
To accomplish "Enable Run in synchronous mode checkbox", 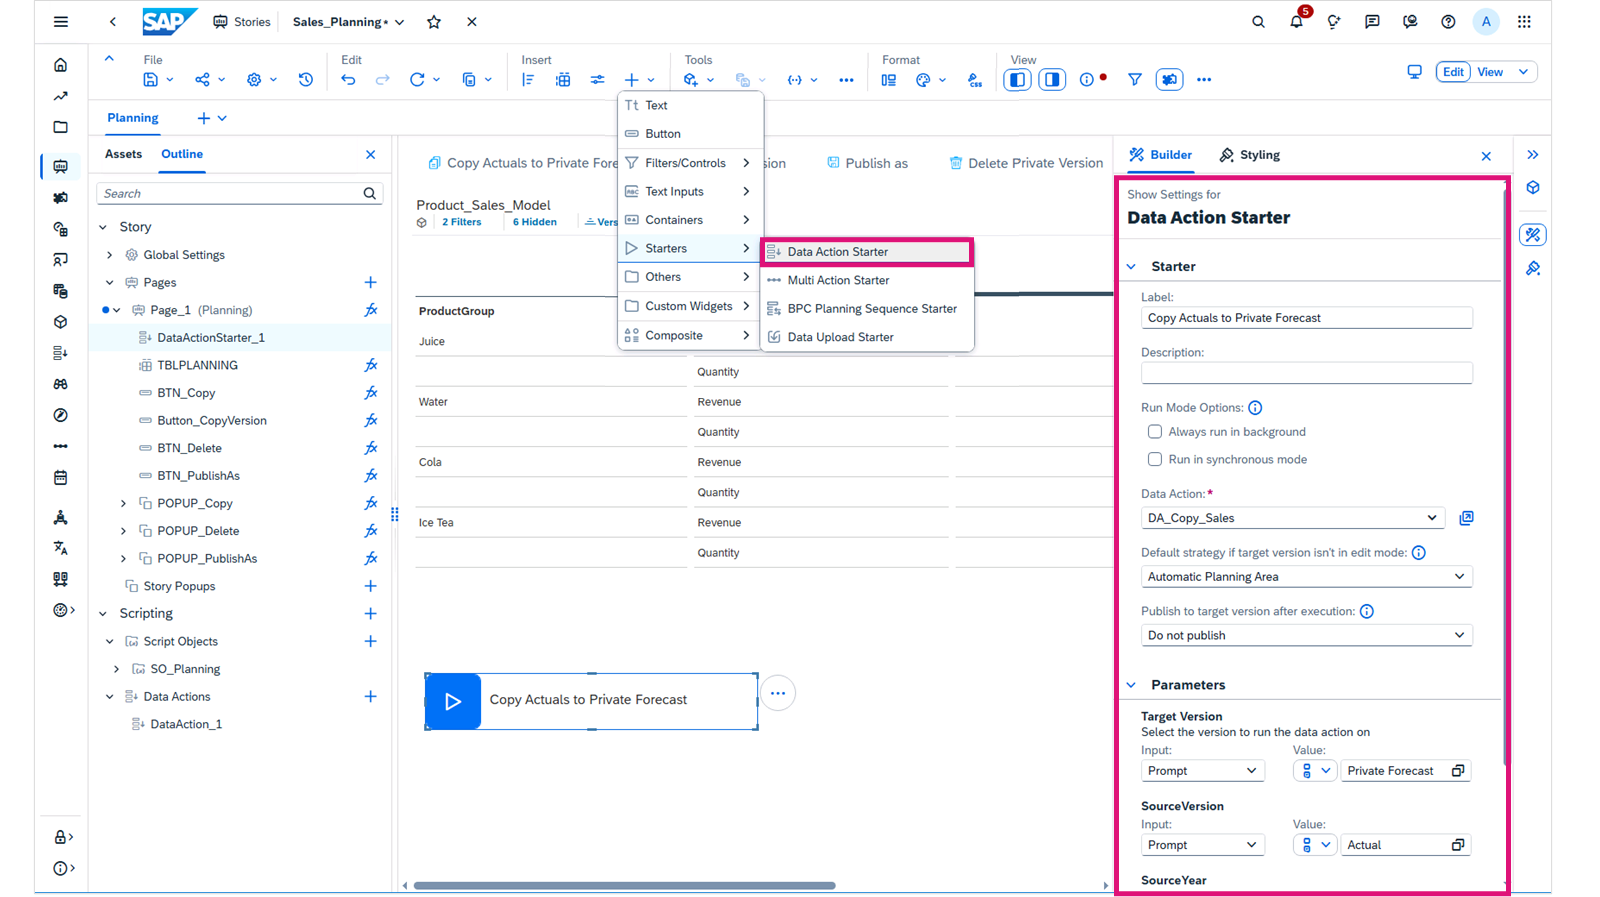I will (x=1155, y=459).
